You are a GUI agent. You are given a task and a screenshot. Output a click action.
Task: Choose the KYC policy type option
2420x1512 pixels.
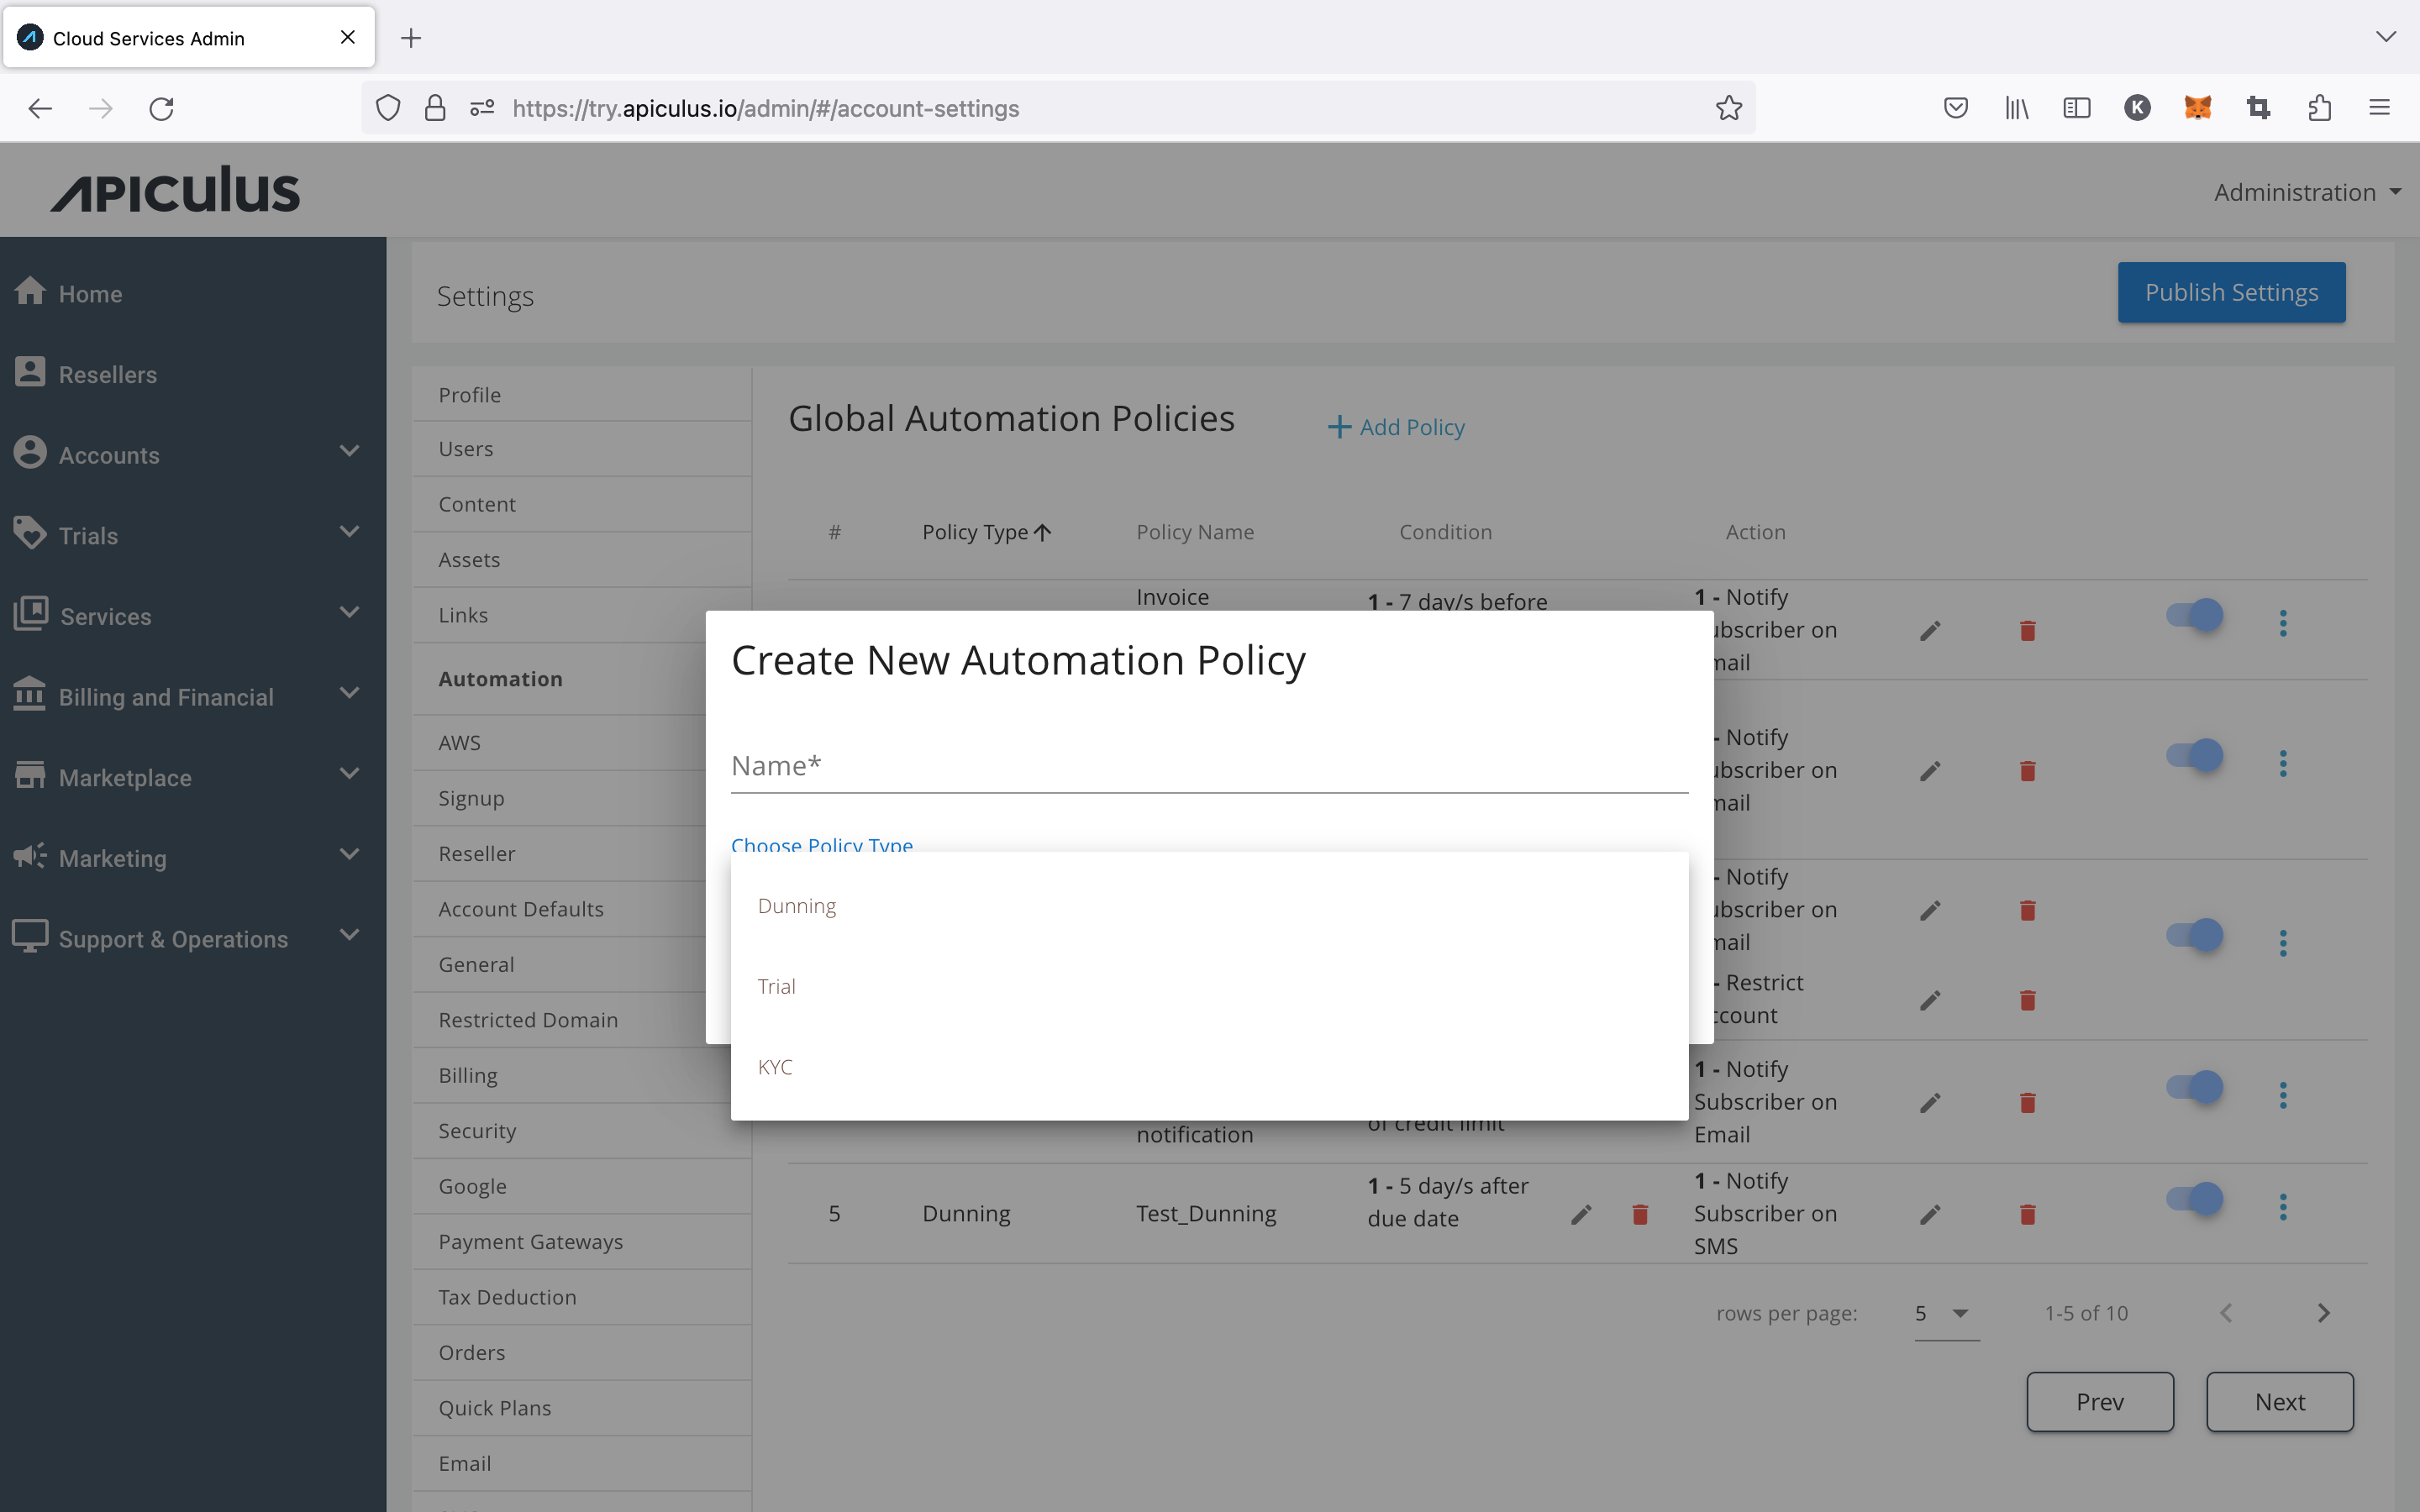point(775,1067)
